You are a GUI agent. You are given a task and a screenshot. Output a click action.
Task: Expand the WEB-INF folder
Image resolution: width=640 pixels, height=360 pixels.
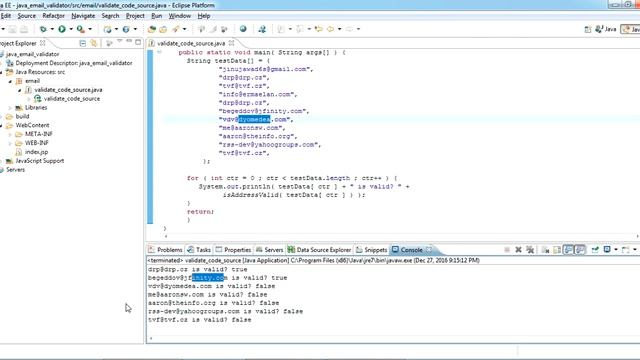(x=10, y=143)
